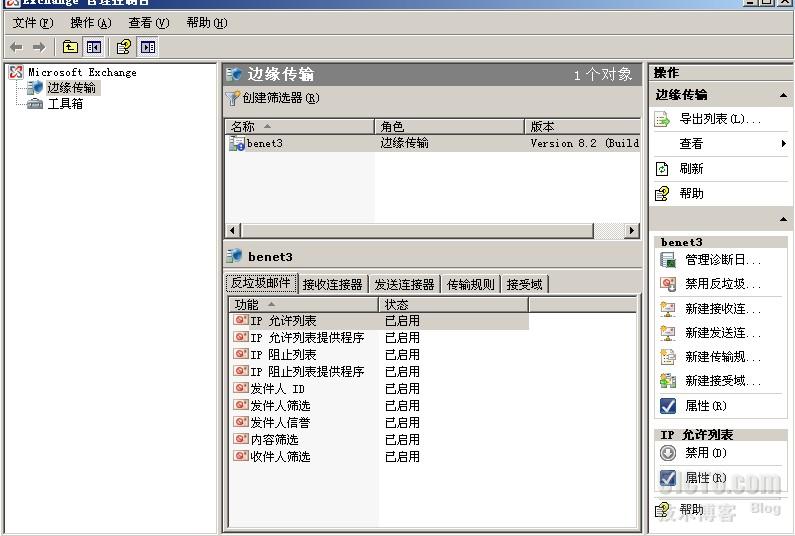The image size is (795, 536).
Task: Select the benet3 row in server list
Action: [432, 144]
